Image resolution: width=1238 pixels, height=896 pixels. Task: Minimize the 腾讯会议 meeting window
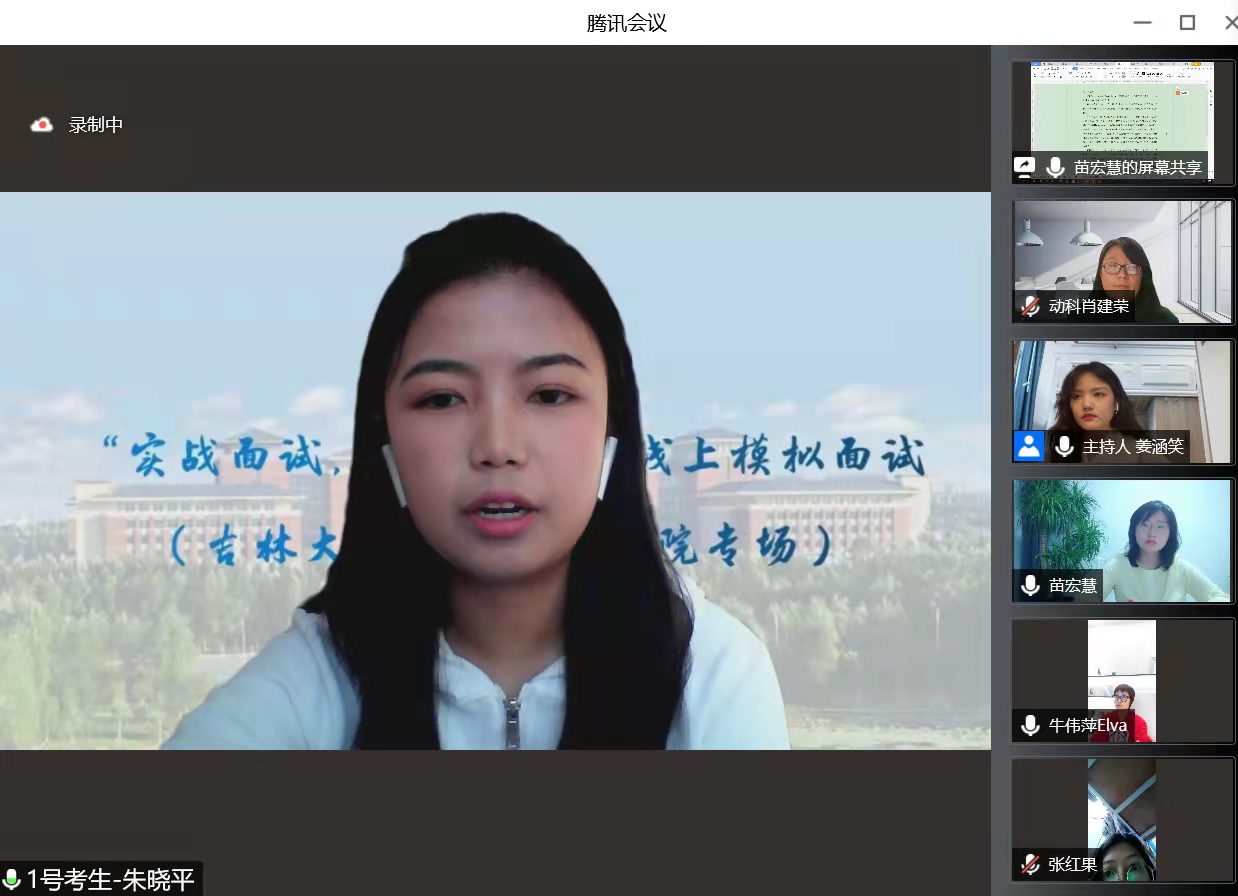point(1142,22)
